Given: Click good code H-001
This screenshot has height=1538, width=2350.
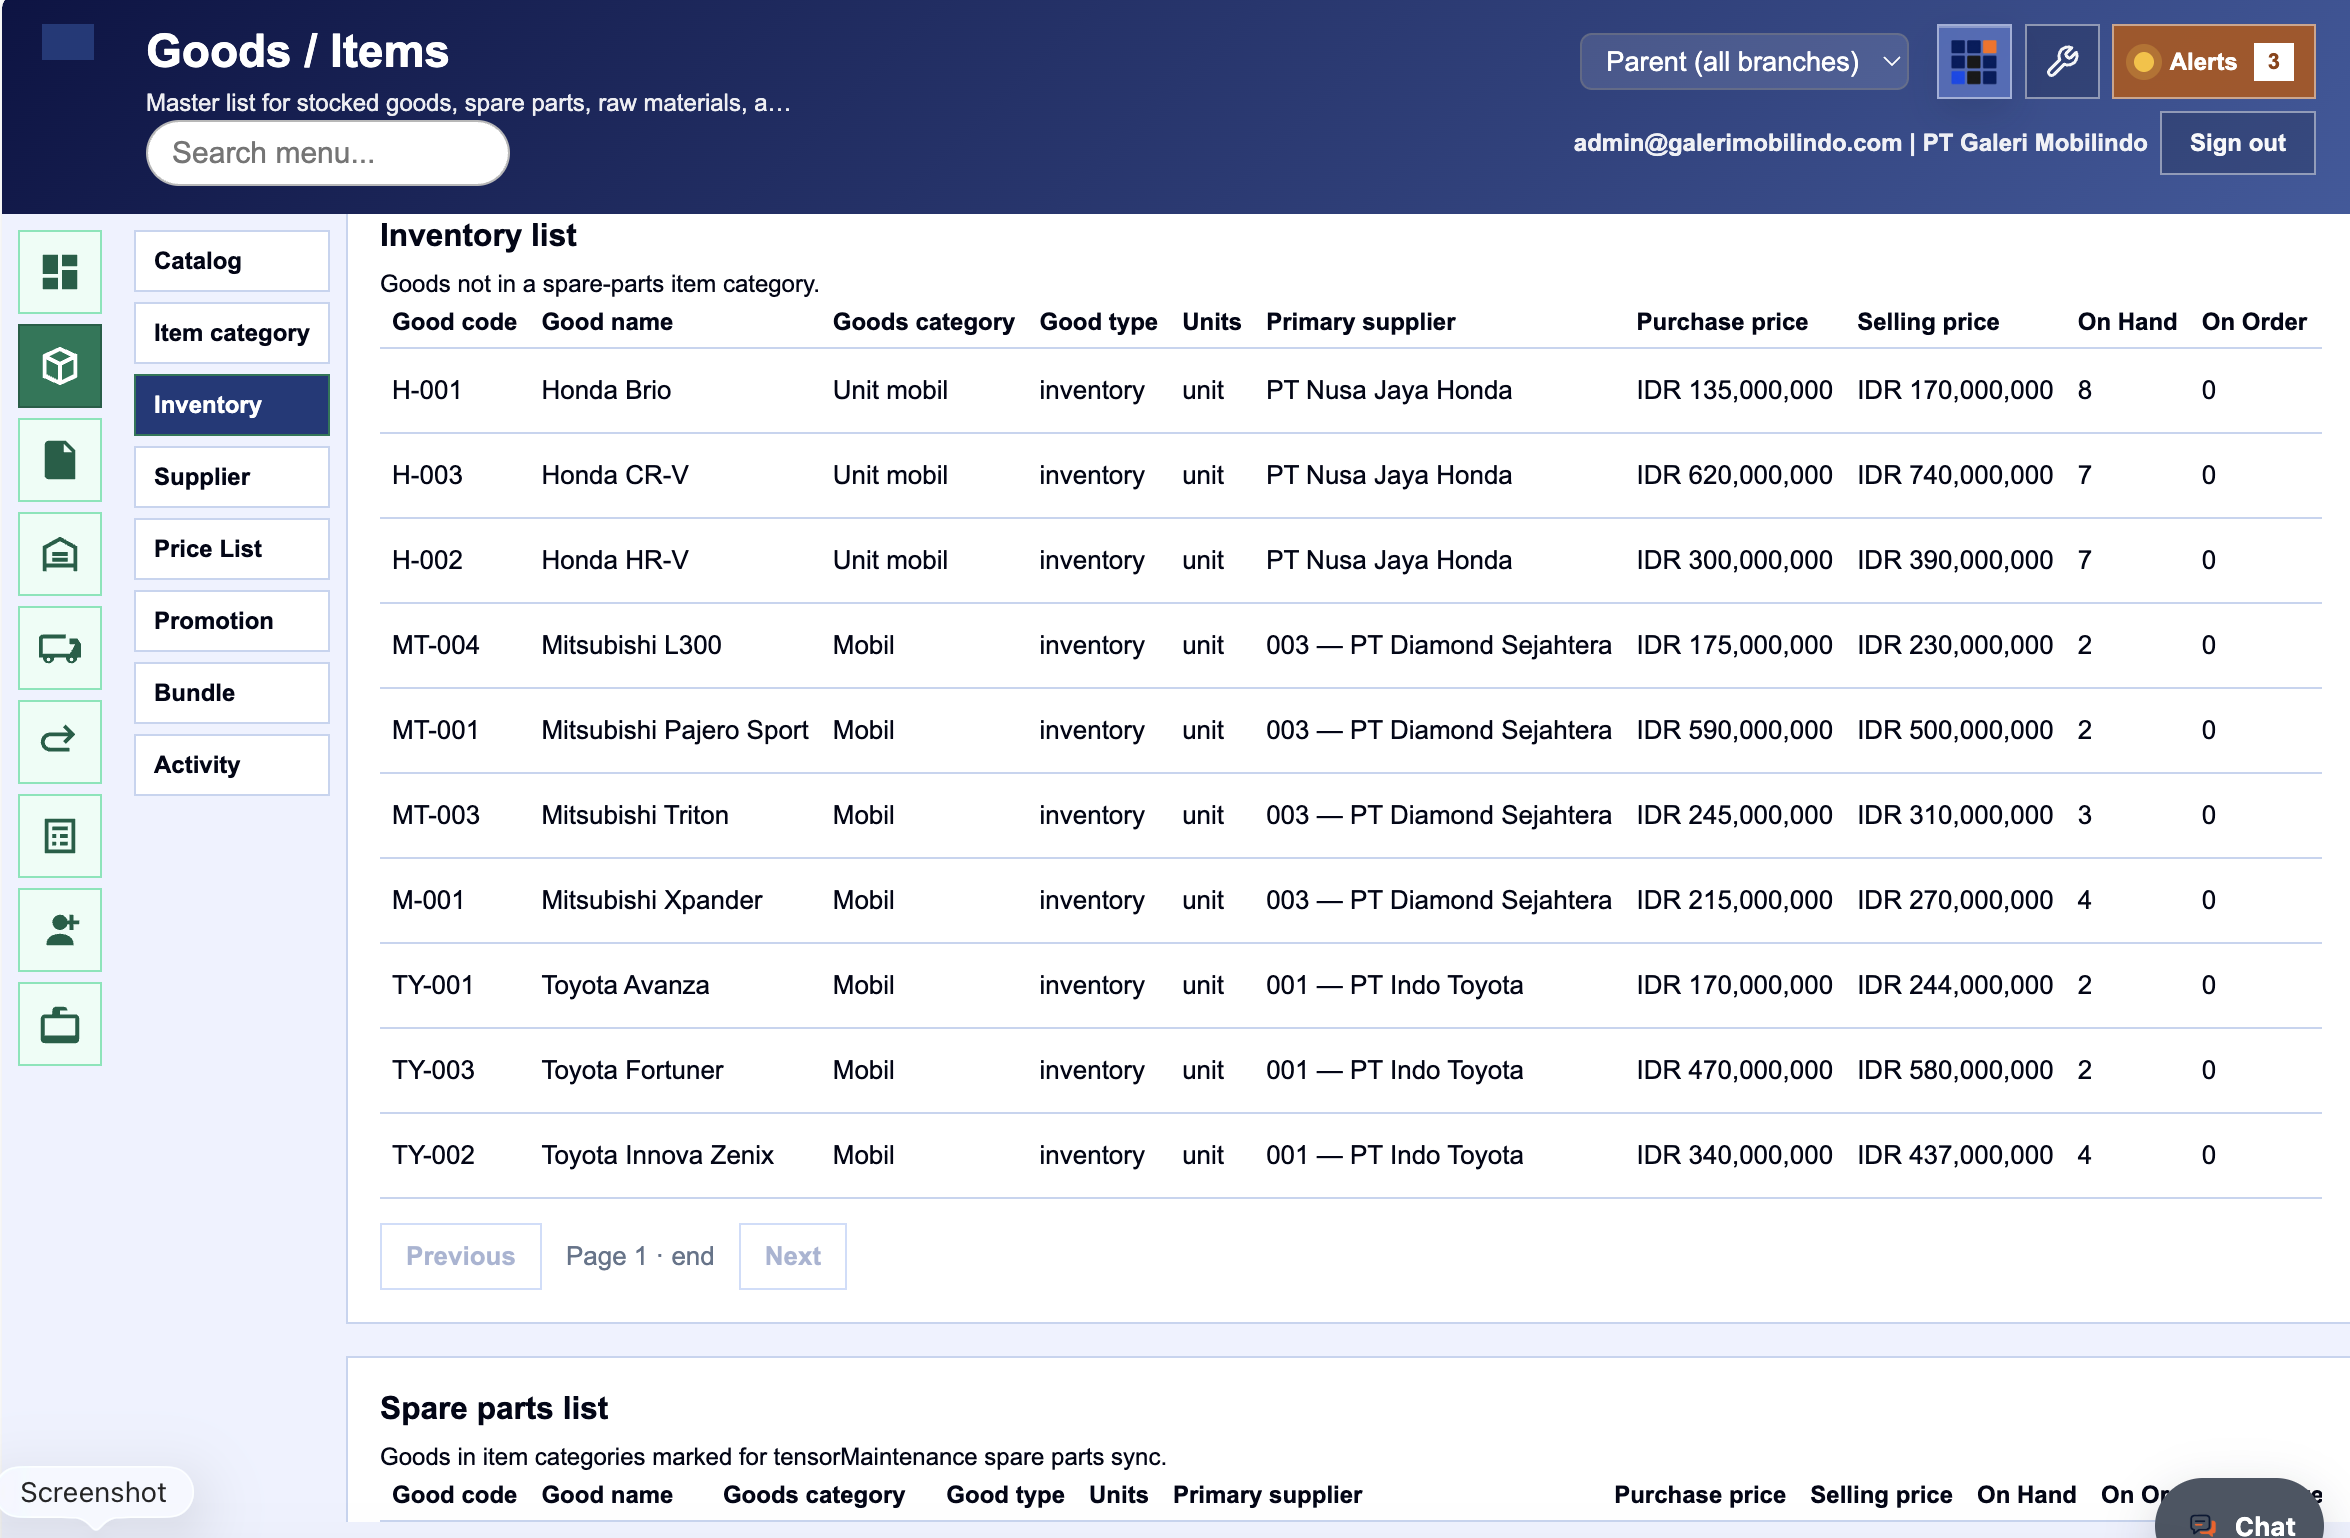Looking at the screenshot, I should tap(427, 390).
